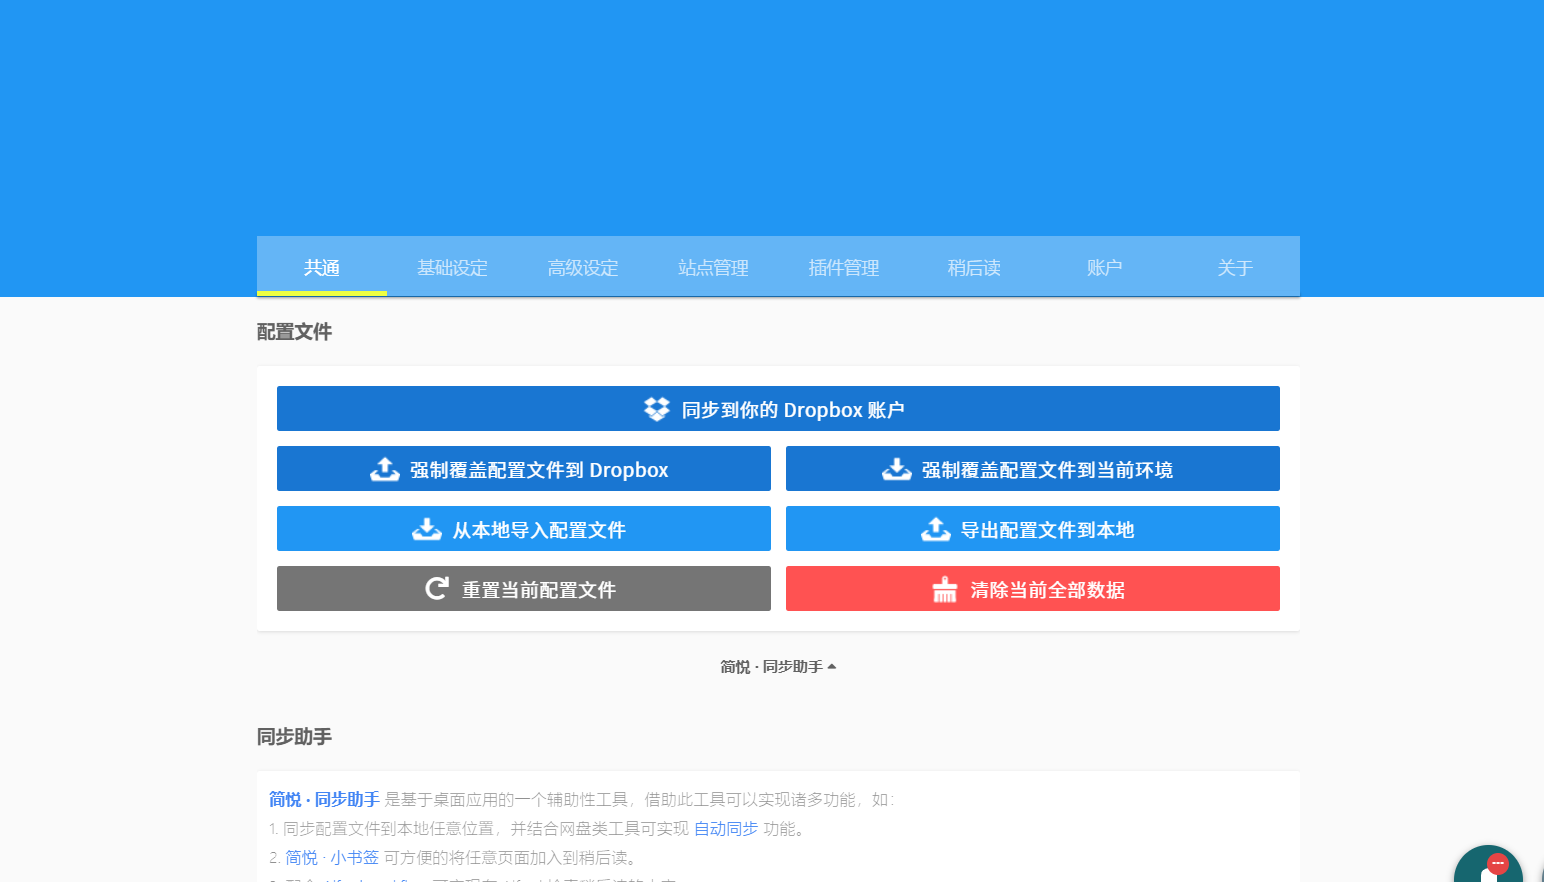1544x882 pixels.
Task: Open the 自动同步 link
Action: coord(726,828)
